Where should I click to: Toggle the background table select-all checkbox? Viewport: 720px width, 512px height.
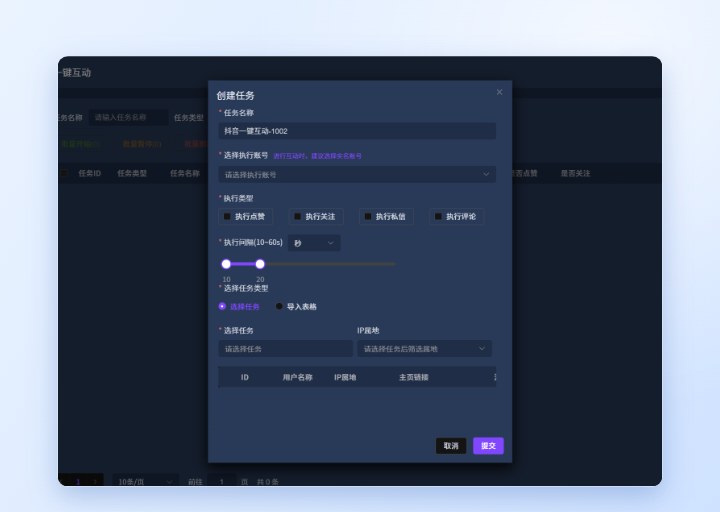tap(65, 173)
